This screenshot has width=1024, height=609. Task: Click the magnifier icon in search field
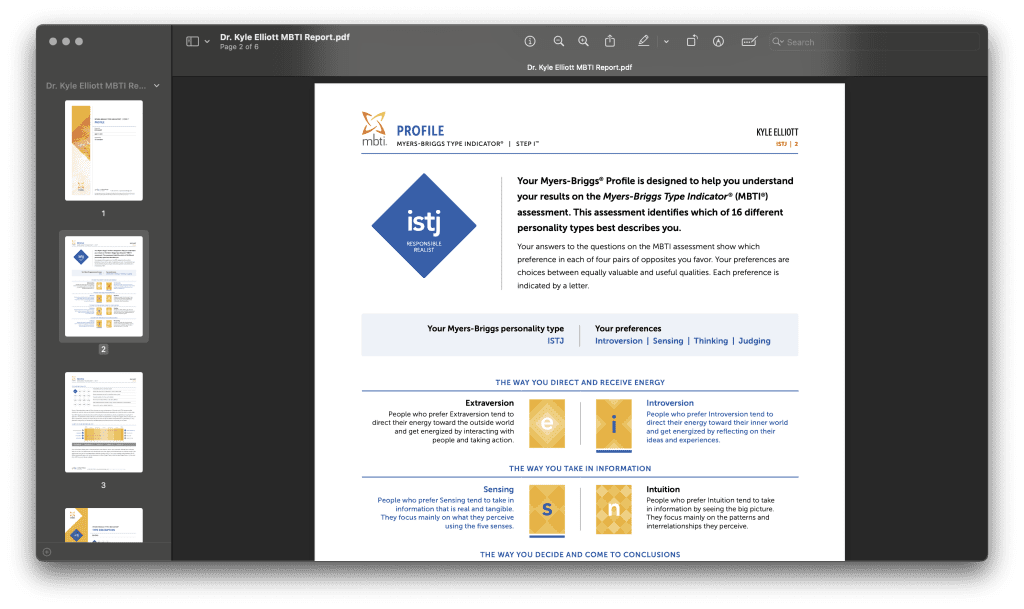pos(778,42)
